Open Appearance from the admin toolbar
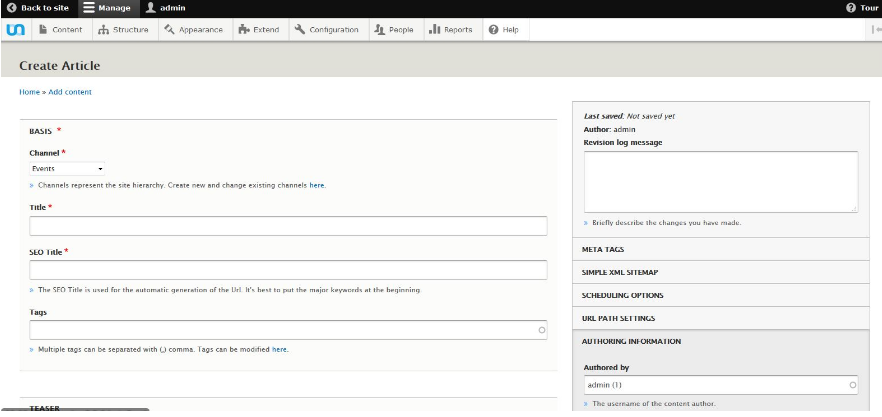The width and height of the screenshot is (882, 417). click(x=194, y=30)
